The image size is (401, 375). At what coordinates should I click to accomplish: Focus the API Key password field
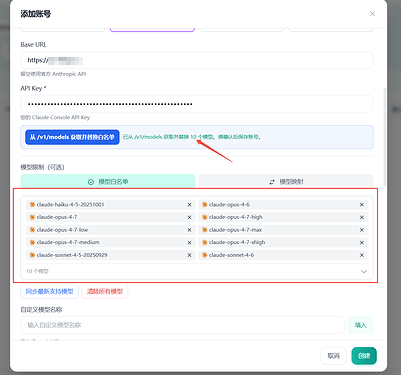(197, 104)
